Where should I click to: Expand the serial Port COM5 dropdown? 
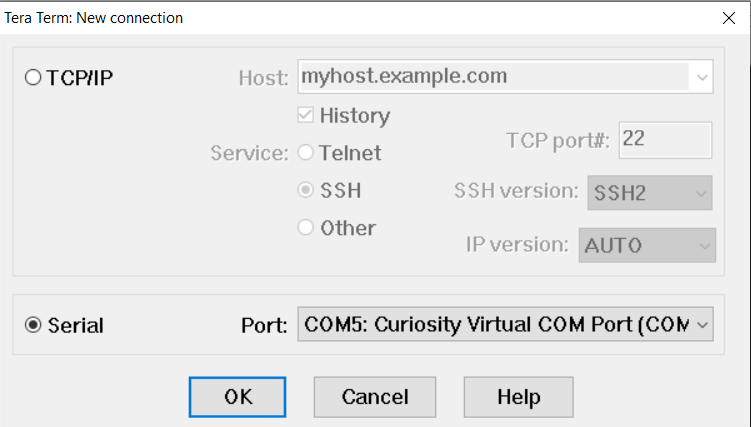(702, 324)
